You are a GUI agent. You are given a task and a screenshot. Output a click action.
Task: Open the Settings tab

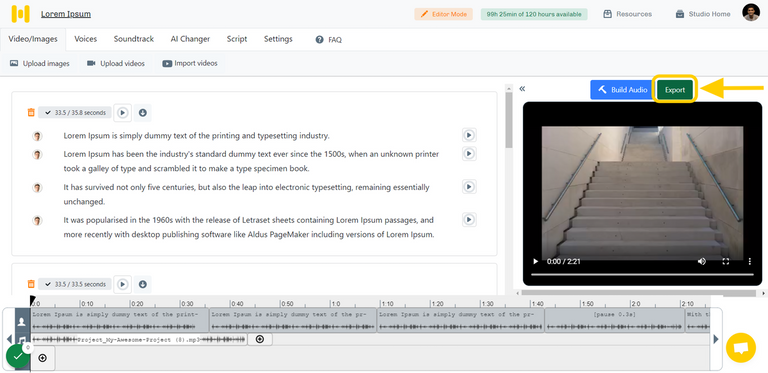click(278, 39)
